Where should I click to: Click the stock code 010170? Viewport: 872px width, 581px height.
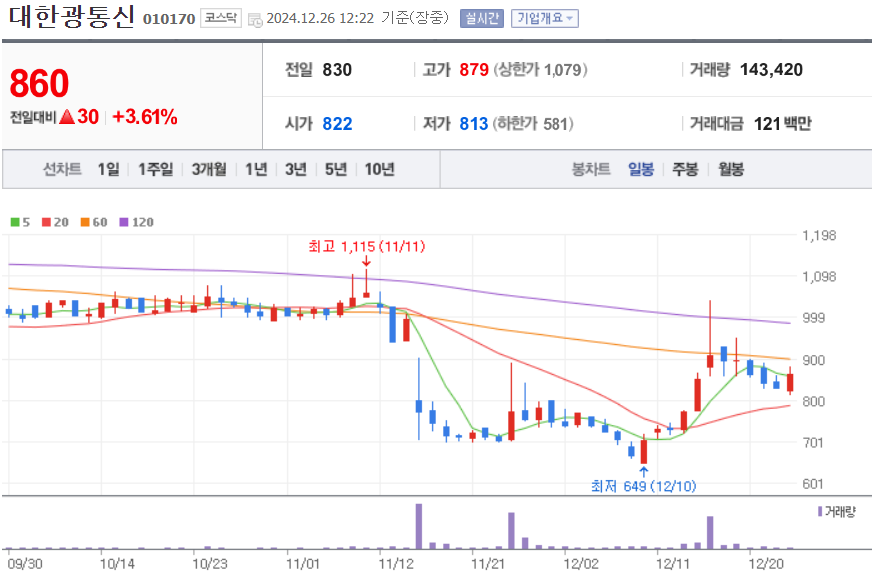(x=169, y=19)
